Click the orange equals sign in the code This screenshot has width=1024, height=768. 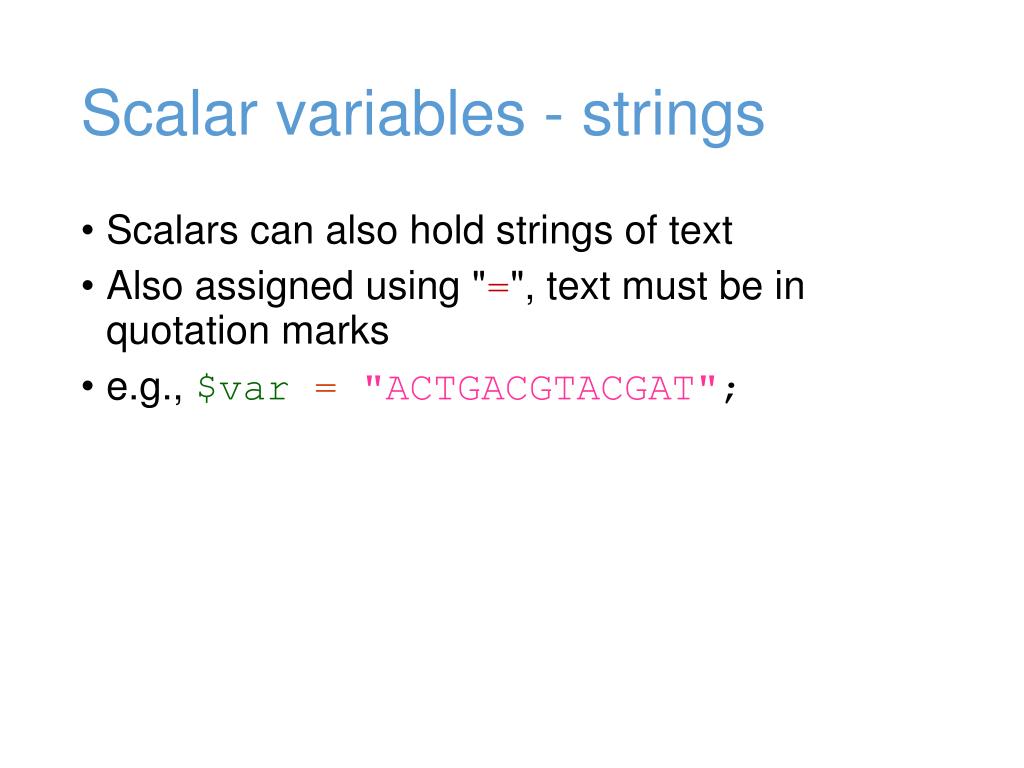pos(326,389)
